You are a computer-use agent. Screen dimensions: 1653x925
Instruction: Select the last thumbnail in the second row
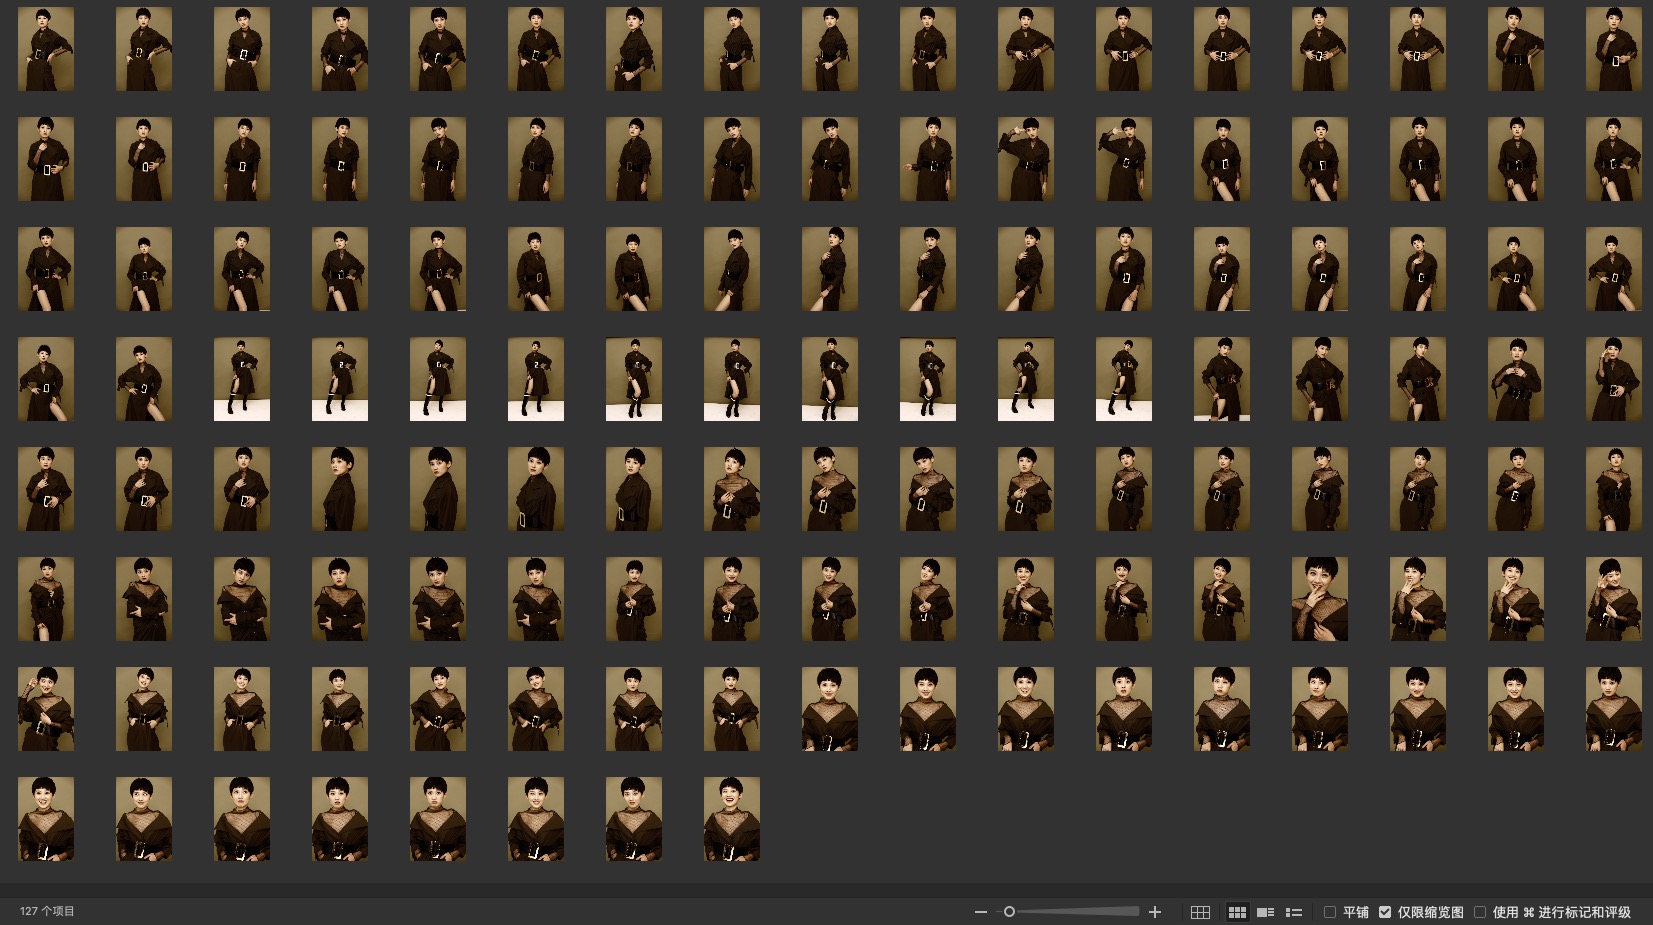[1613, 159]
